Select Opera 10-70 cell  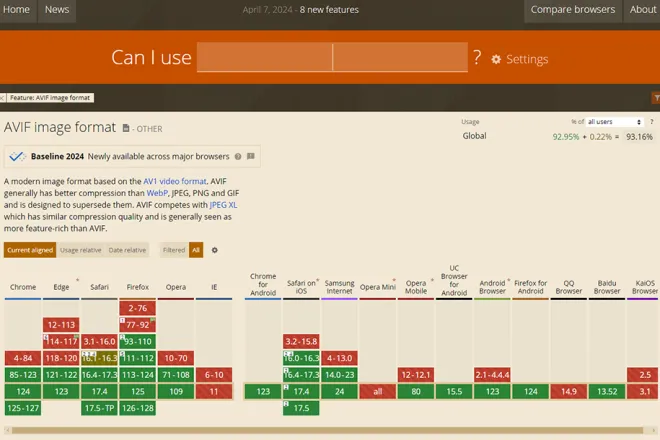[x=176, y=358]
